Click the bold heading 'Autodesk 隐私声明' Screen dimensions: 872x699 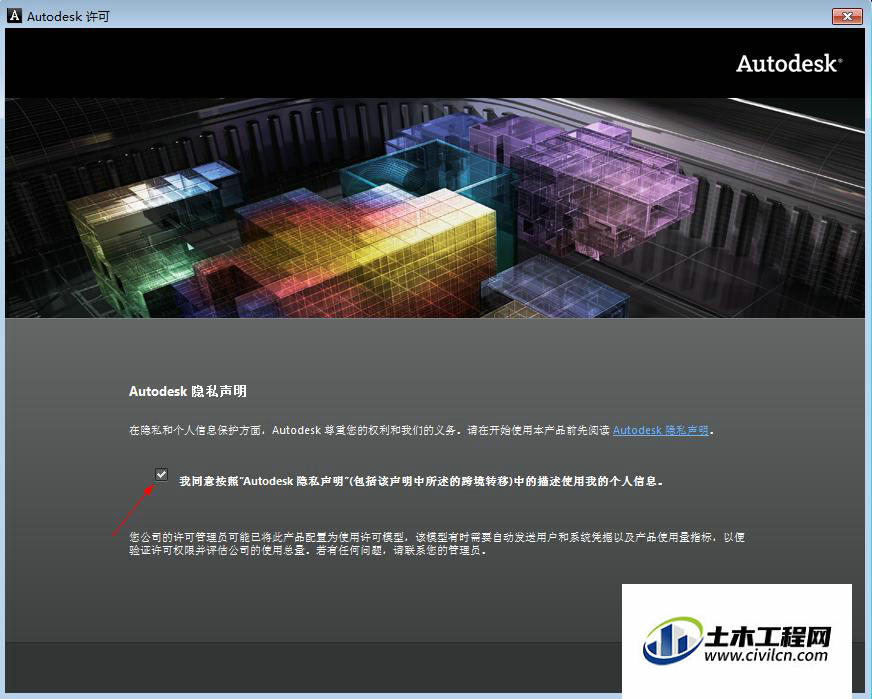[x=188, y=391]
